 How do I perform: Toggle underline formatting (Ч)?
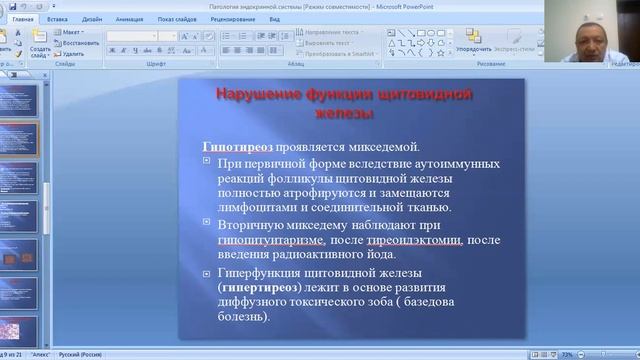coord(135,50)
